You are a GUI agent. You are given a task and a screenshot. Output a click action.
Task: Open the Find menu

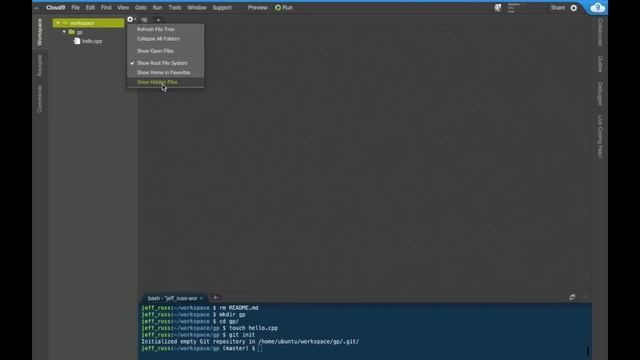point(106,8)
